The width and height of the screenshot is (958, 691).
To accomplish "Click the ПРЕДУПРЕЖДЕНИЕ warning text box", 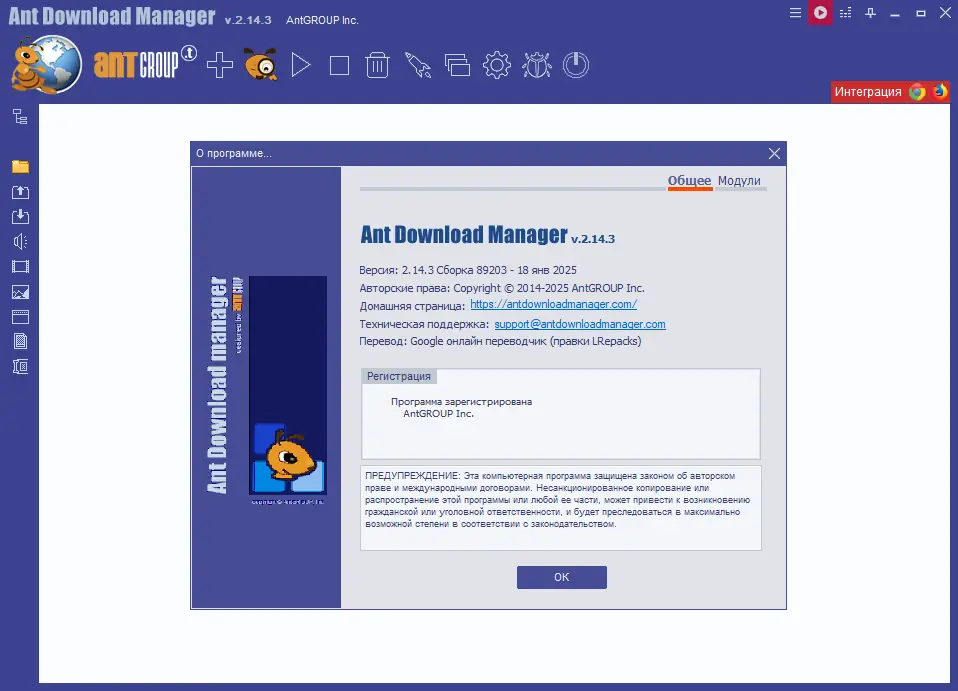I will 561,508.
